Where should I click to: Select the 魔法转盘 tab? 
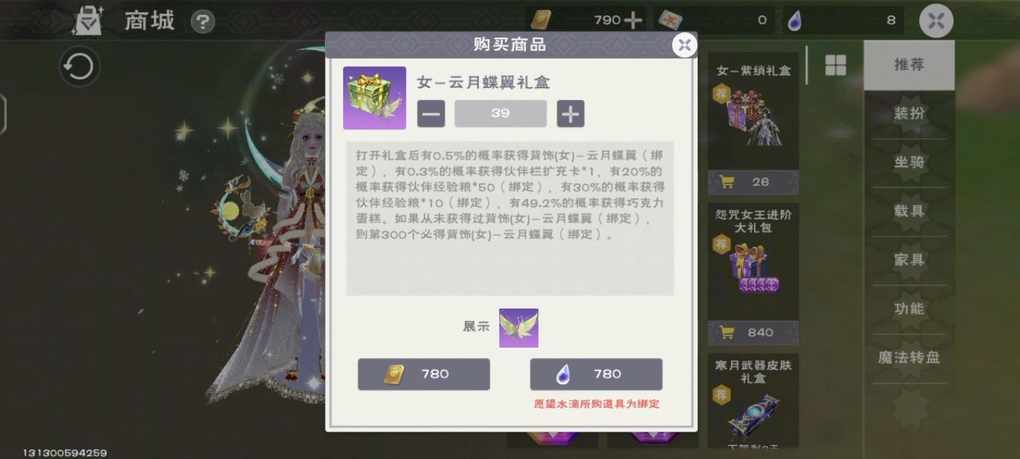pos(909,358)
